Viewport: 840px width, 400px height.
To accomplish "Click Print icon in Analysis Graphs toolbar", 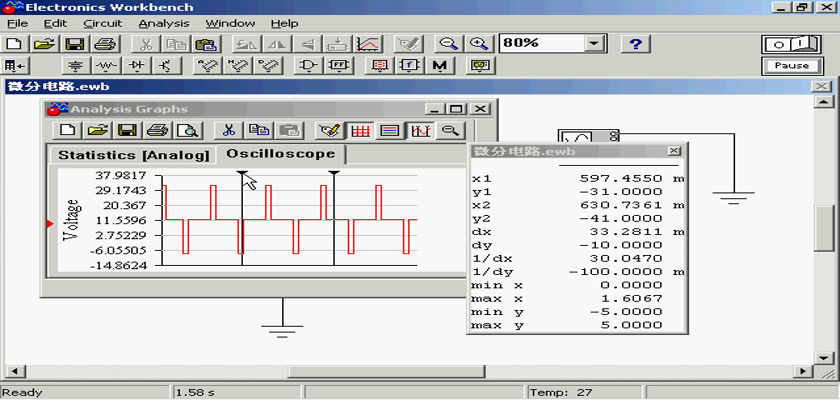I will point(156,130).
